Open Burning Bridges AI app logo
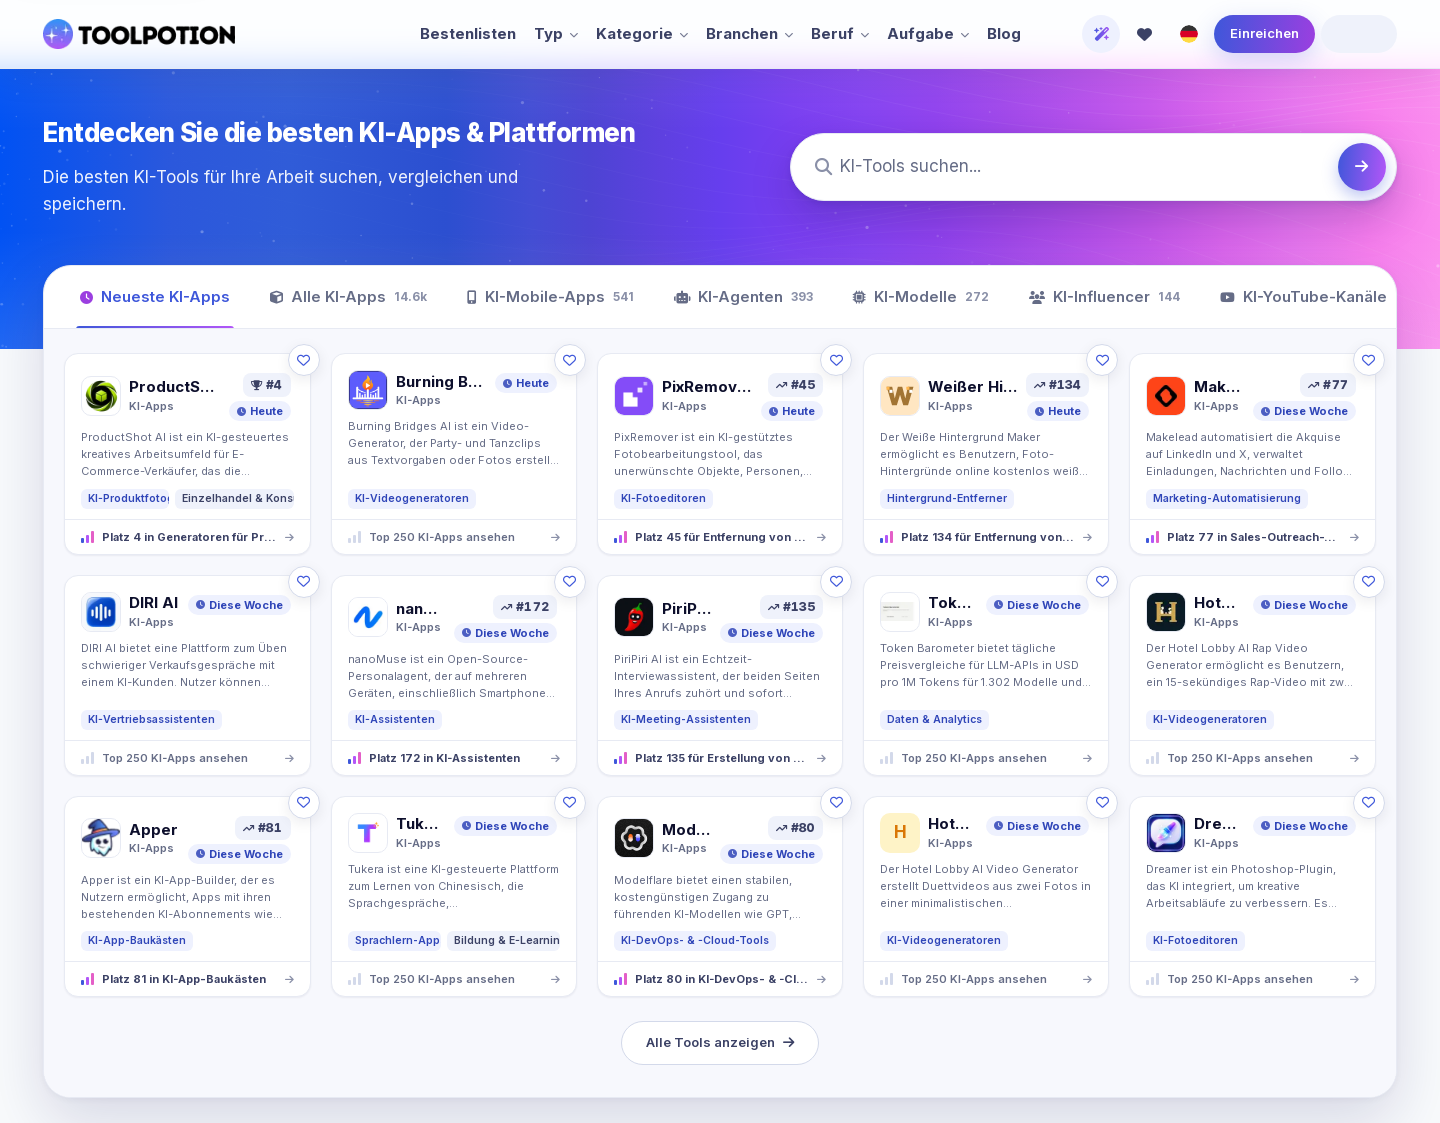 pyautogui.click(x=368, y=390)
